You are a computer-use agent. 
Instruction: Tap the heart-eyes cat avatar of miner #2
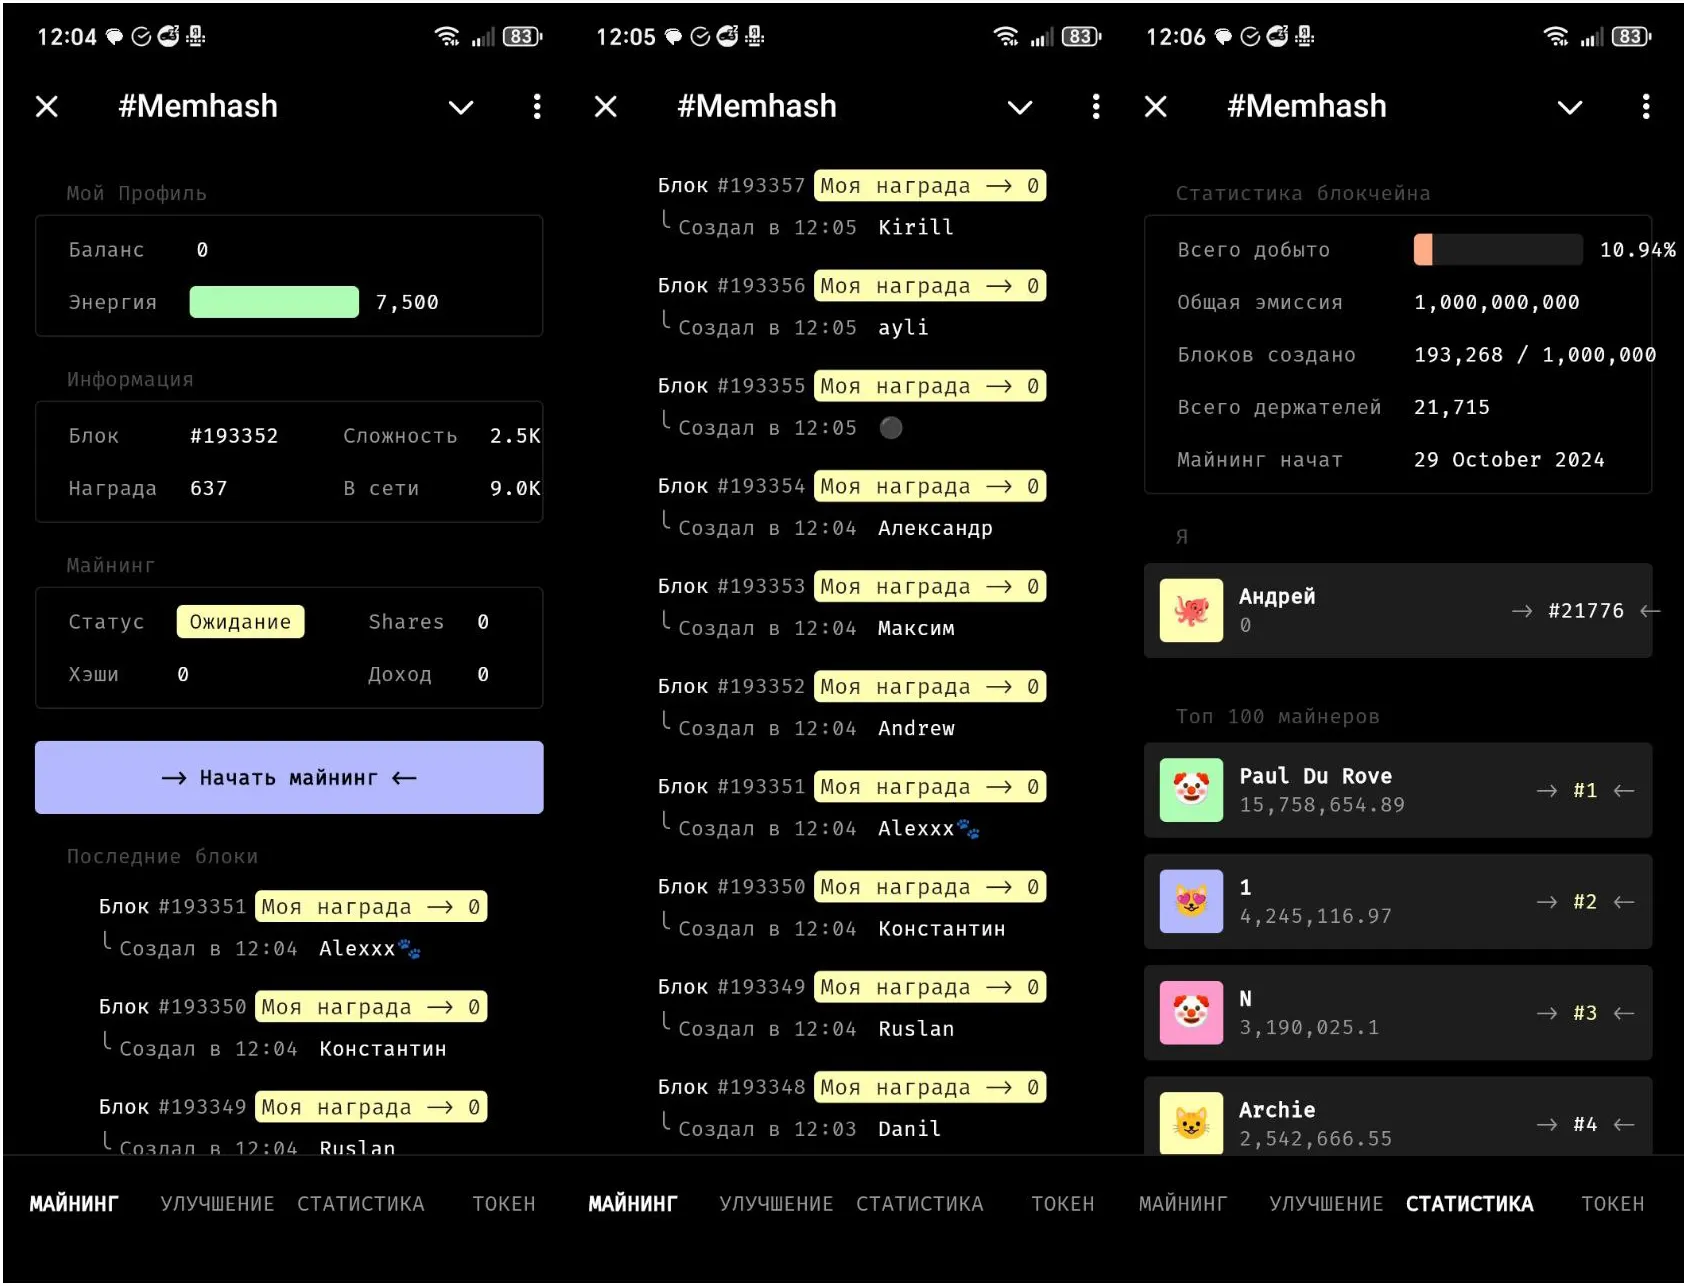click(x=1190, y=901)
